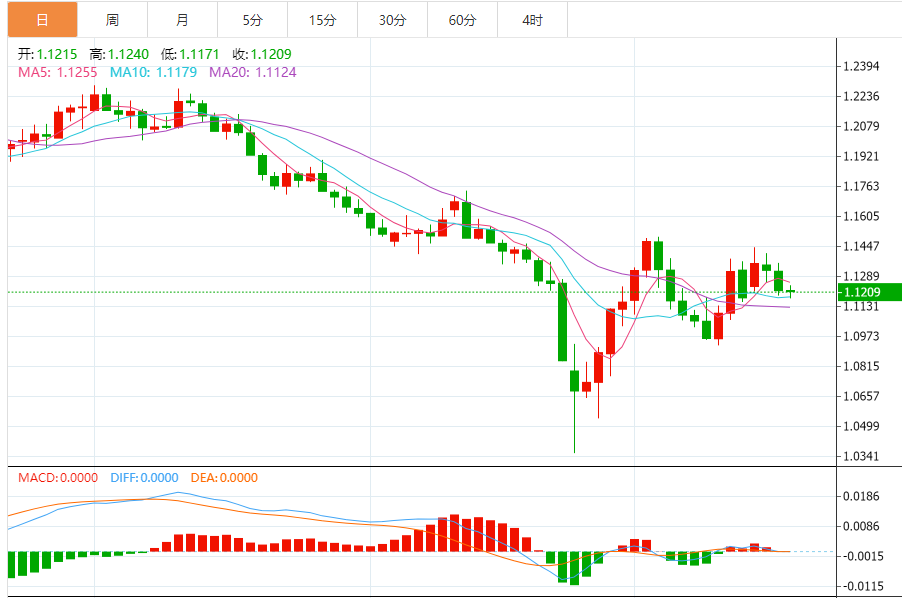This screenshot has height=598, width=902.
Task: Click the MA5: 1.1255 indicator label
Action: (x=58, y=72)
